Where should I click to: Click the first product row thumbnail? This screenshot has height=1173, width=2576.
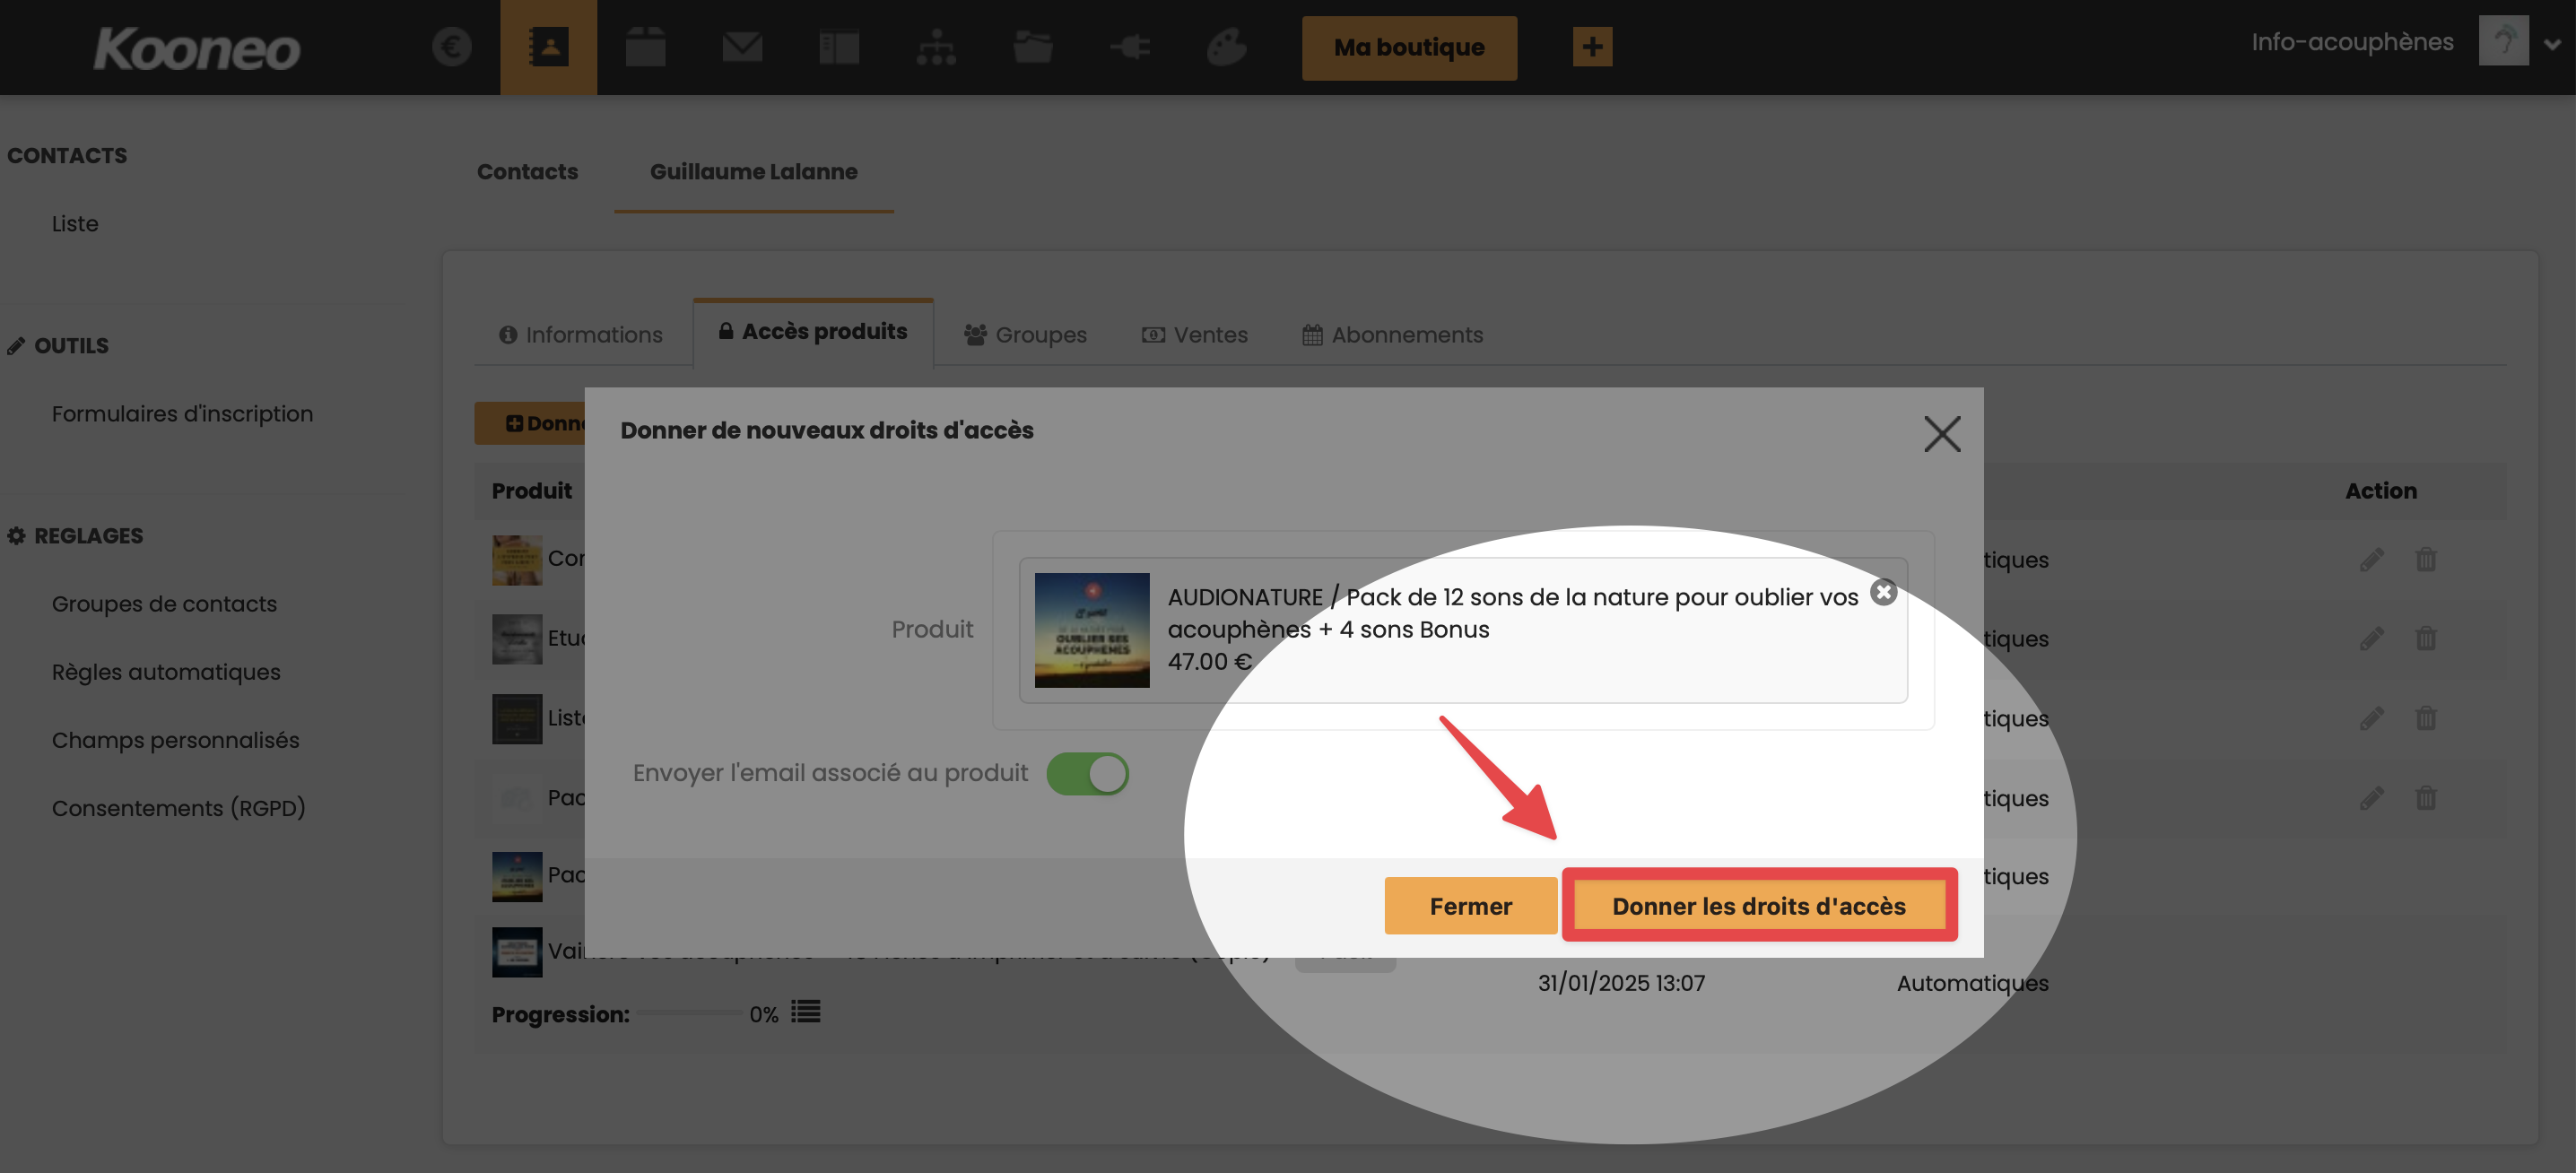pyautogui.click(x=517, y=560)
